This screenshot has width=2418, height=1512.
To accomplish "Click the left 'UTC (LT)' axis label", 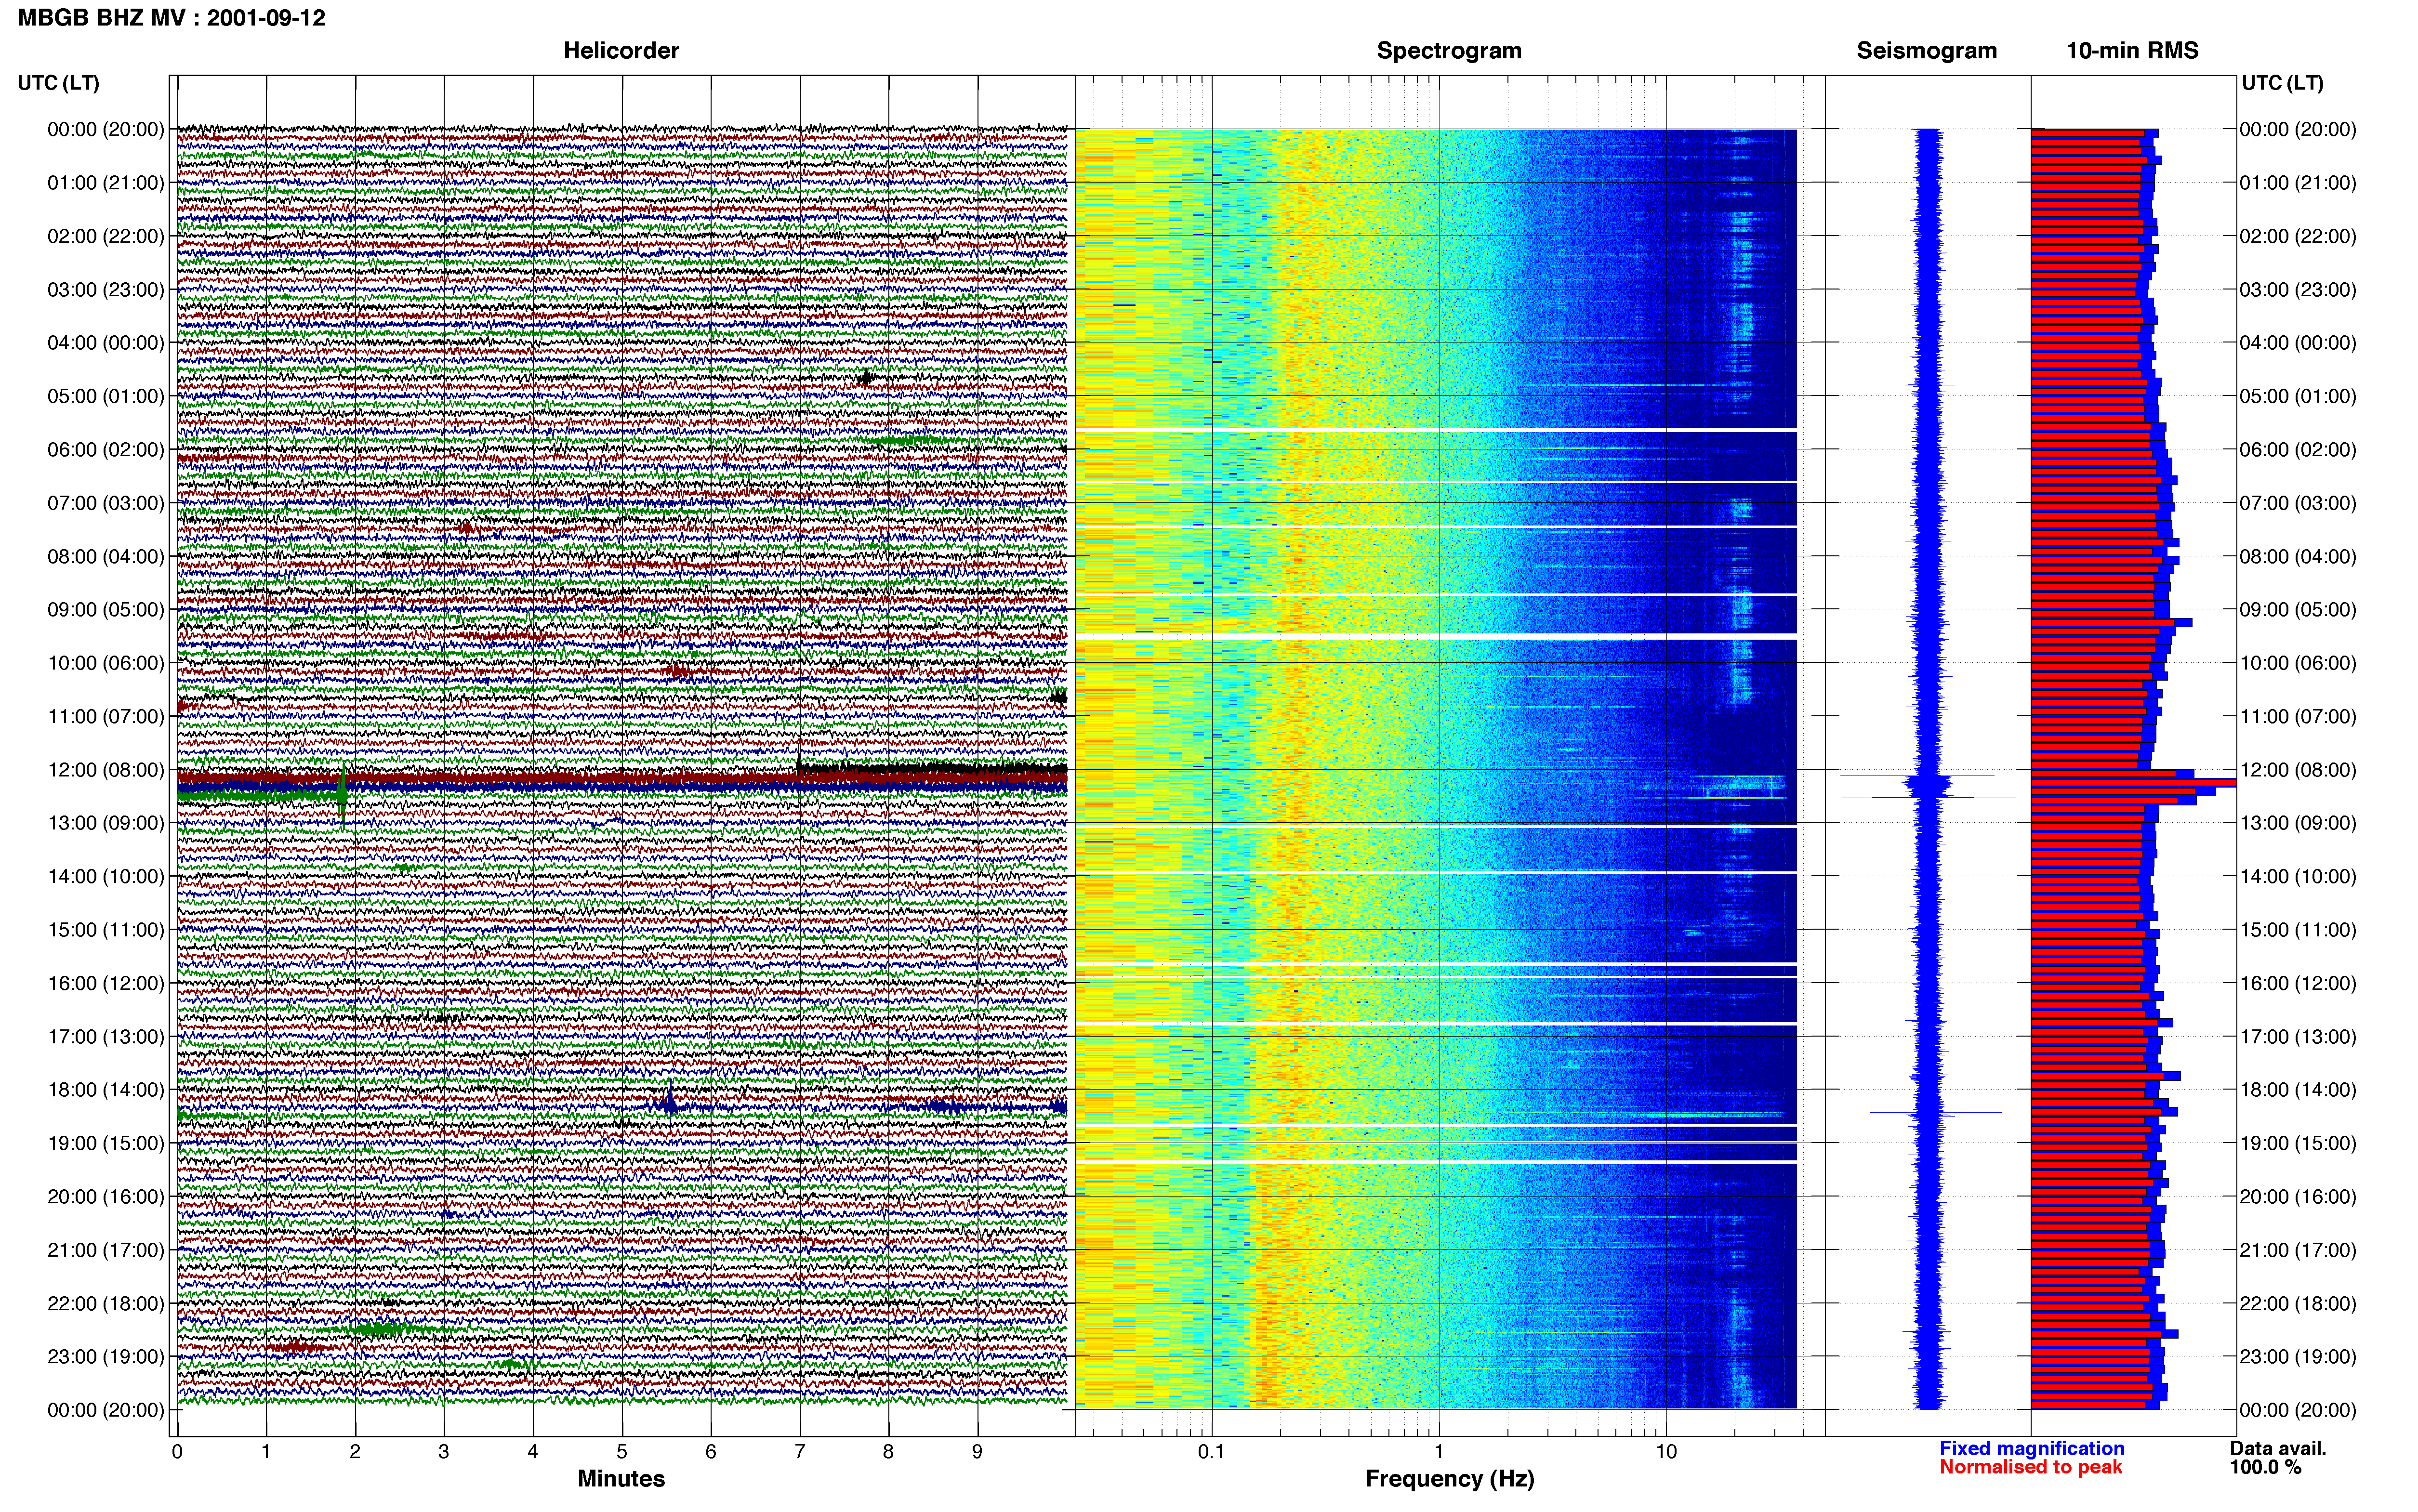I will tap(58, 83).
